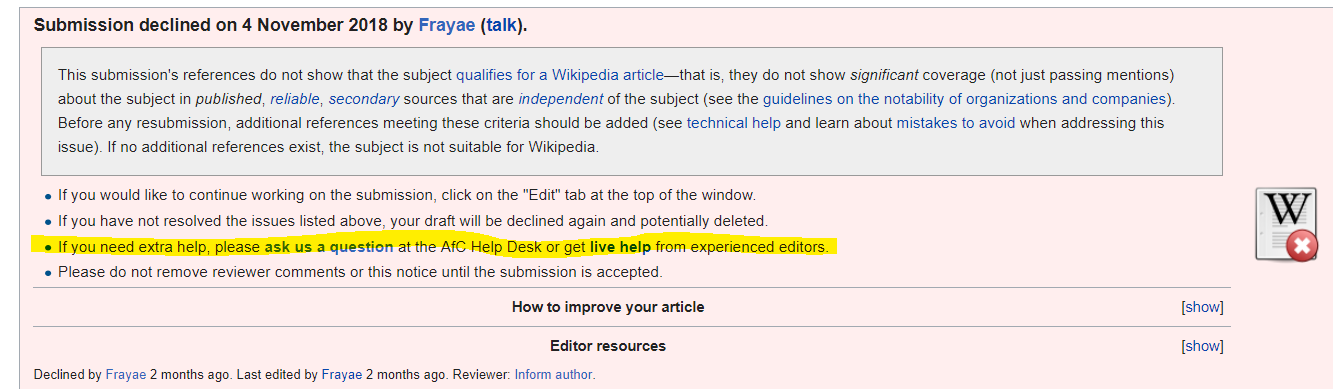The width and height of the screenshot is (1333, 389).
Task: Click Frayae link after 'Last edited by'
Action: point(343,375)
